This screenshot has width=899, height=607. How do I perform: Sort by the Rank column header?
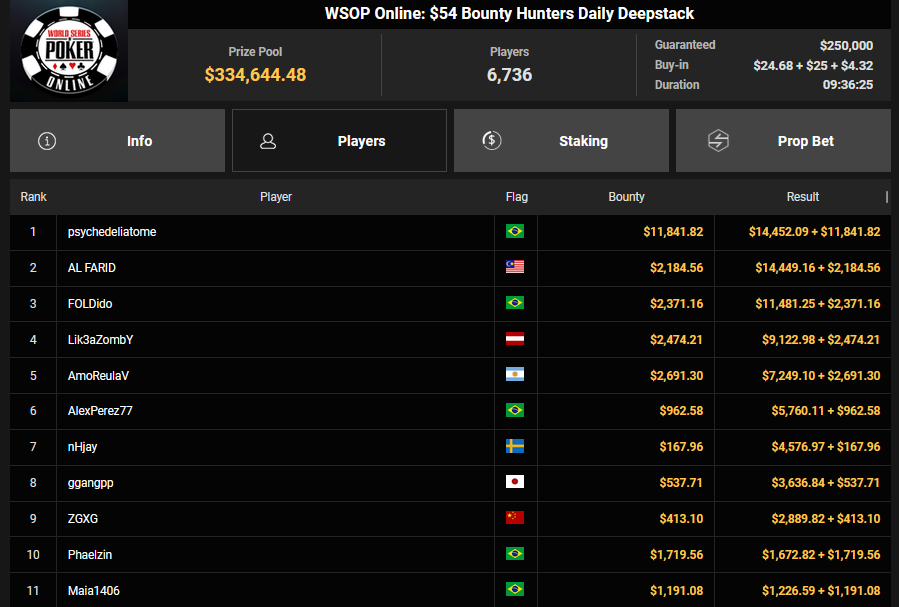pyautogui.click(x=34, y=197)
